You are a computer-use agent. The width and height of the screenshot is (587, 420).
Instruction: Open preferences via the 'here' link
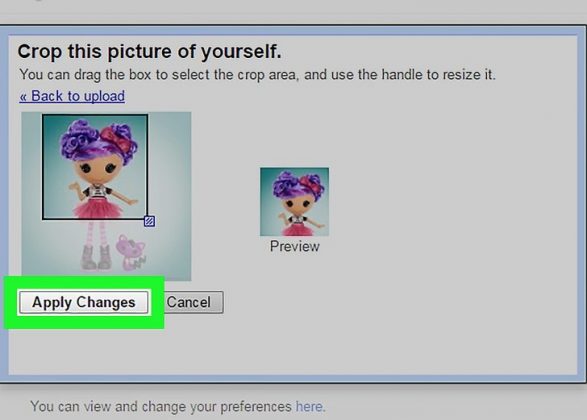pos(309,407)
